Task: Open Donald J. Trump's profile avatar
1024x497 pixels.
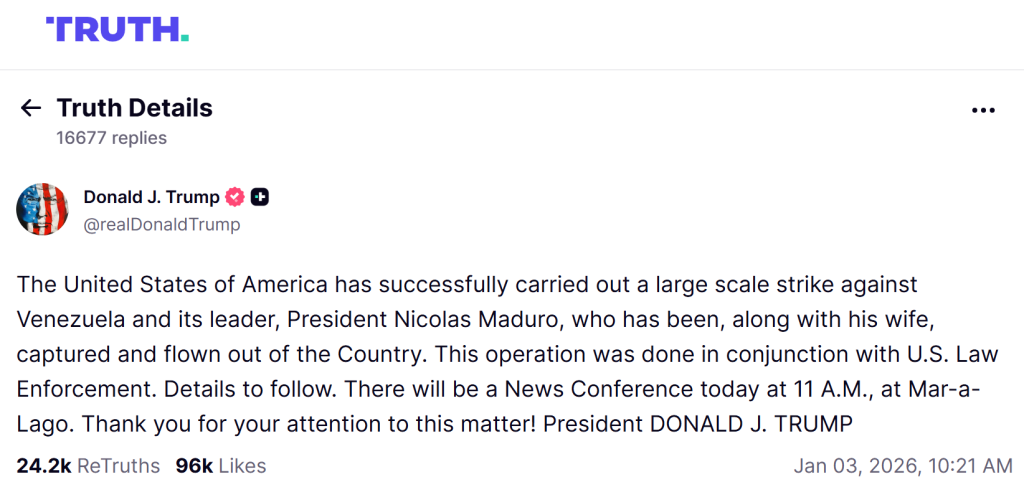Action: 42,210
